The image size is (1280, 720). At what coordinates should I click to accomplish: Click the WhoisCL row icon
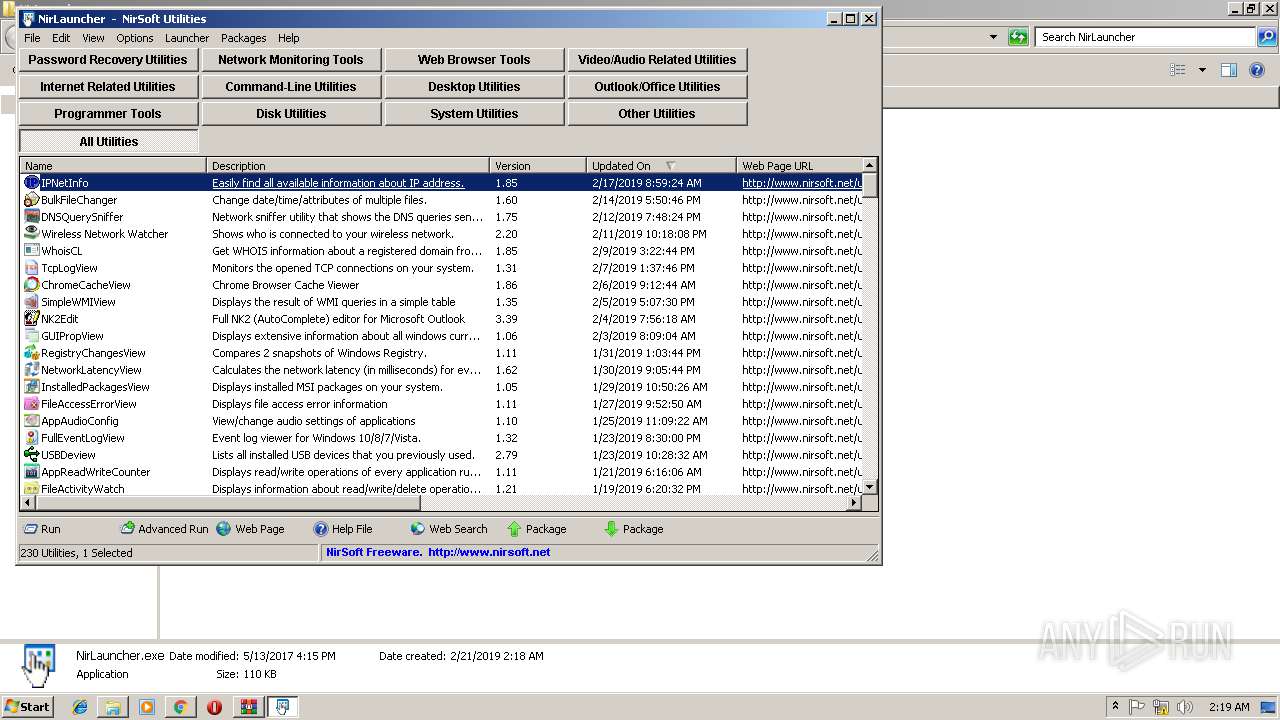[x=32, y=251]
